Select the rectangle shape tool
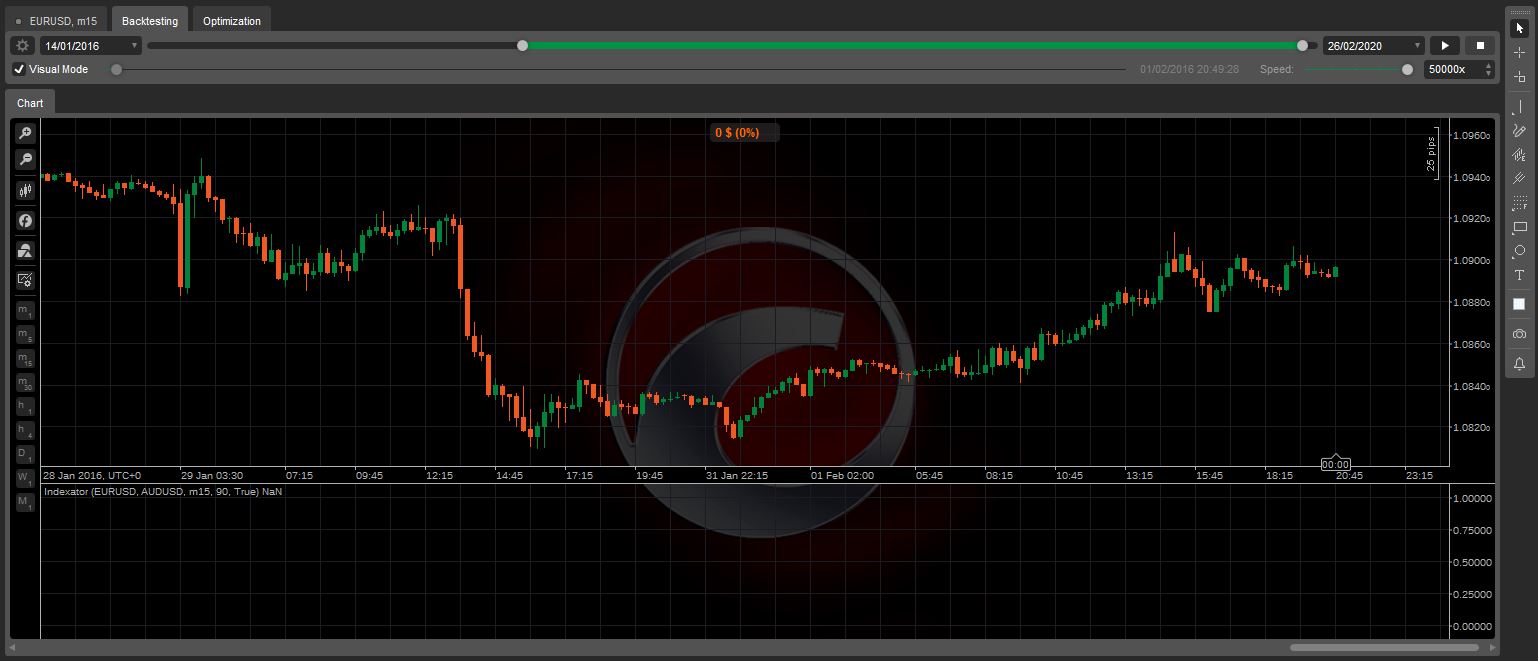This screenshot has height=661, width=1538. coord(1519,227)
